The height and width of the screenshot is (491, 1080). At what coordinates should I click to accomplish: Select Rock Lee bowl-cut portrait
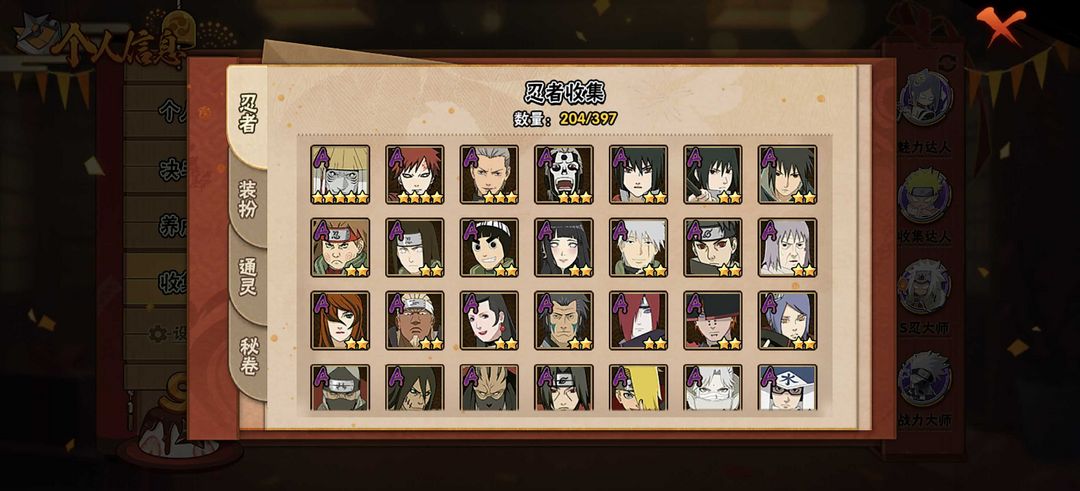click(x=489, y=247)
